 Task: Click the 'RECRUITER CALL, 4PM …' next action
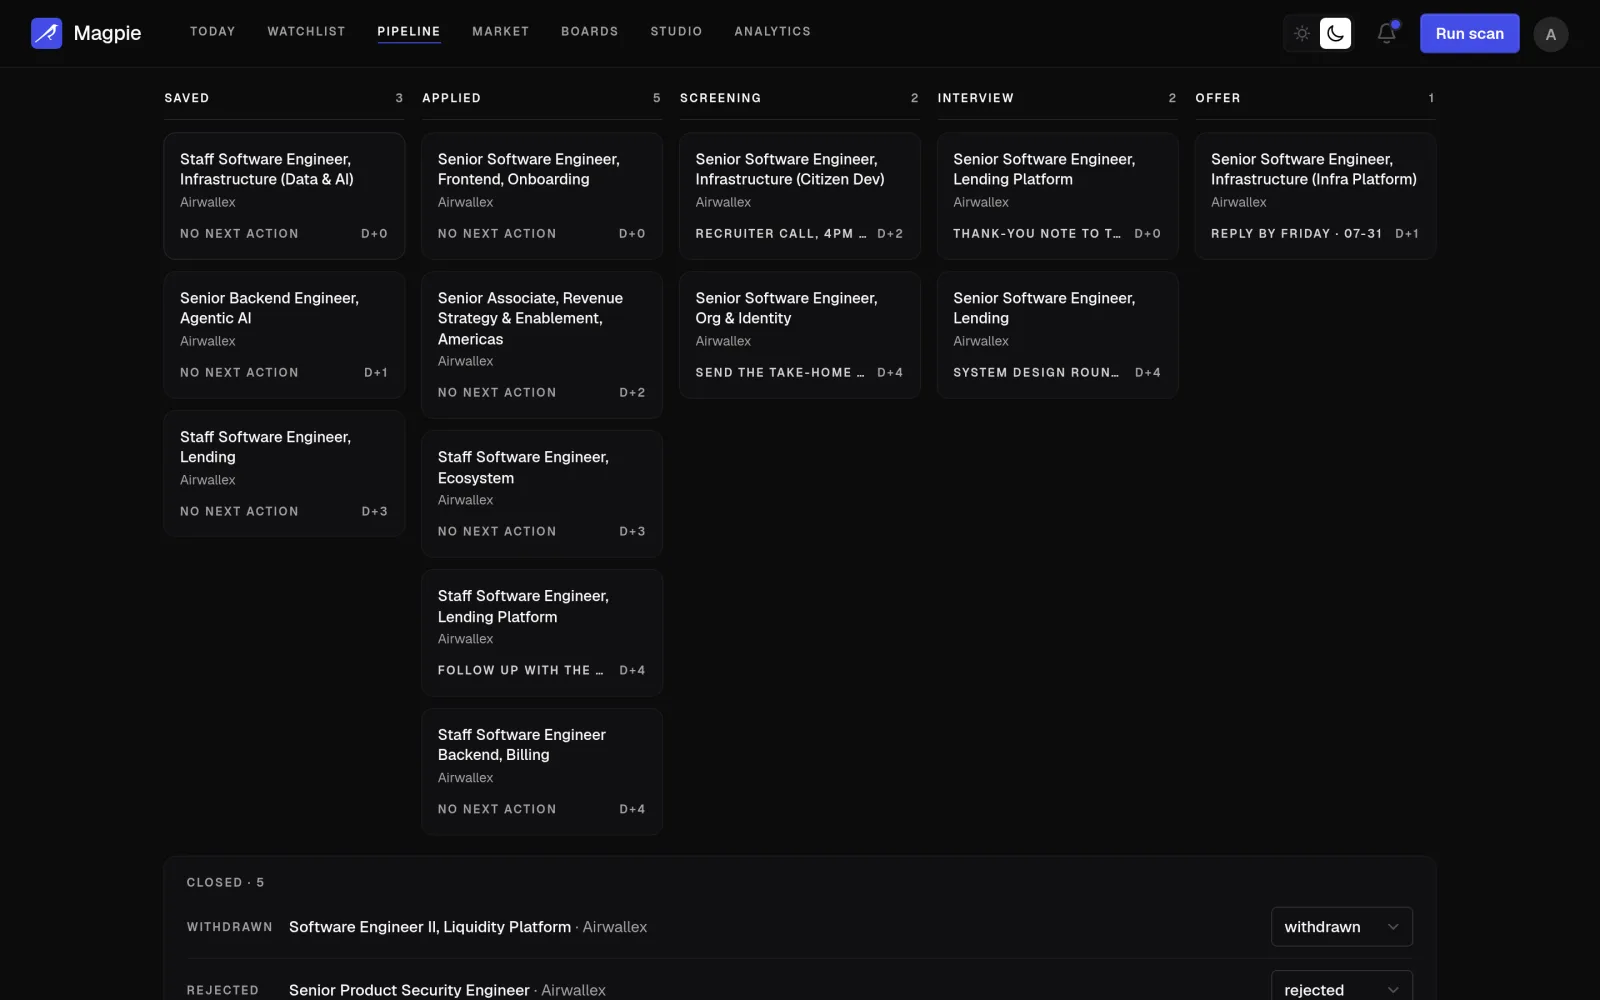[781, 234]
